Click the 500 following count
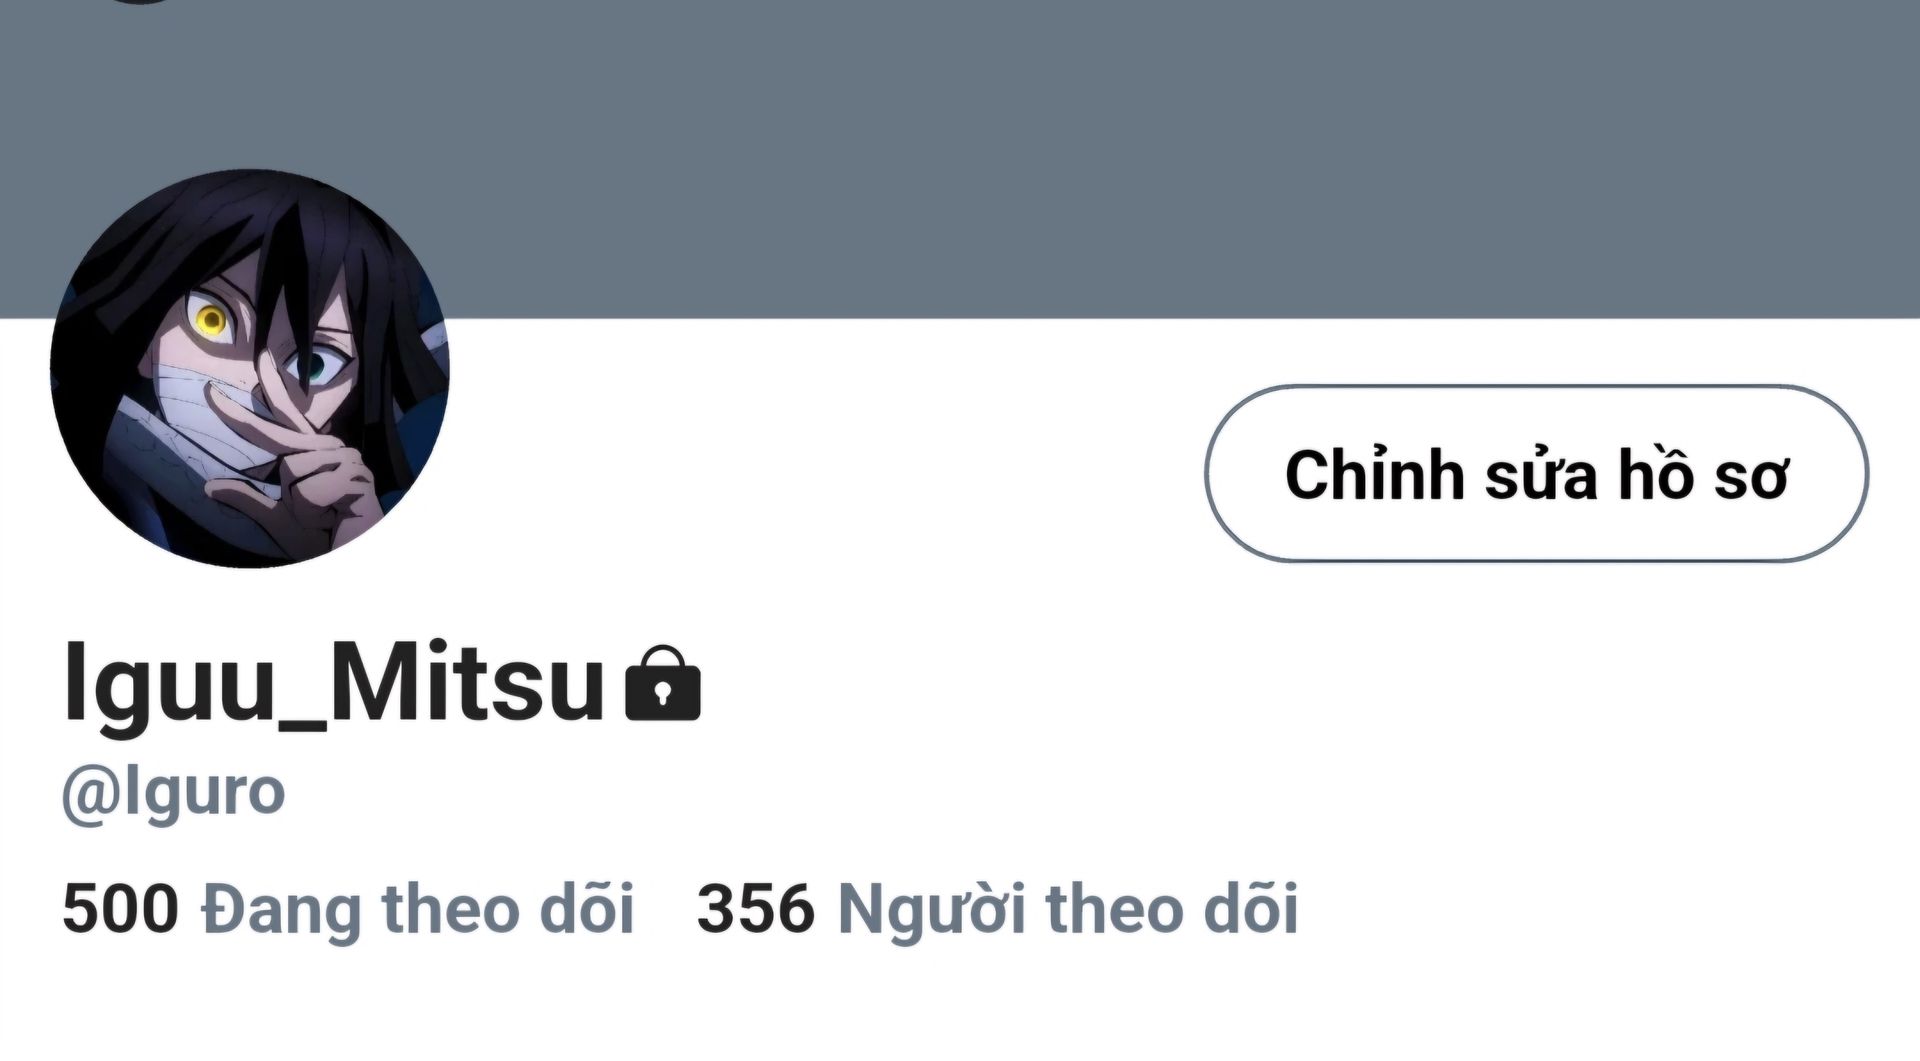1920x1061 pixels. click(x=120, y=909)
